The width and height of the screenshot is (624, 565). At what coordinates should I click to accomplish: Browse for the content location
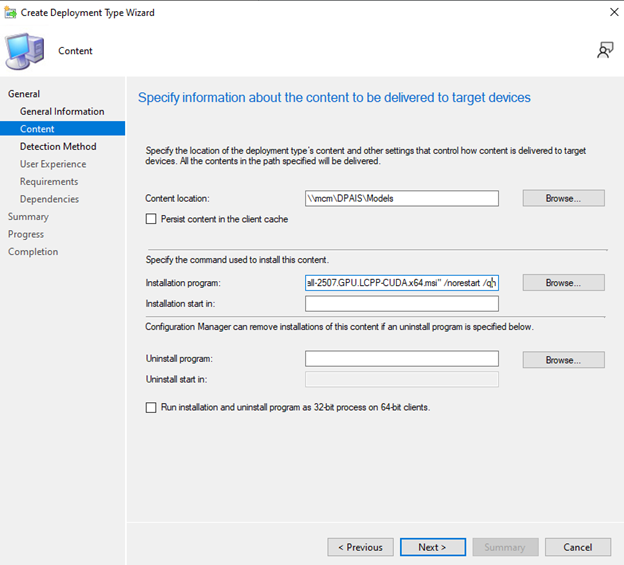[x=564, y=198]
